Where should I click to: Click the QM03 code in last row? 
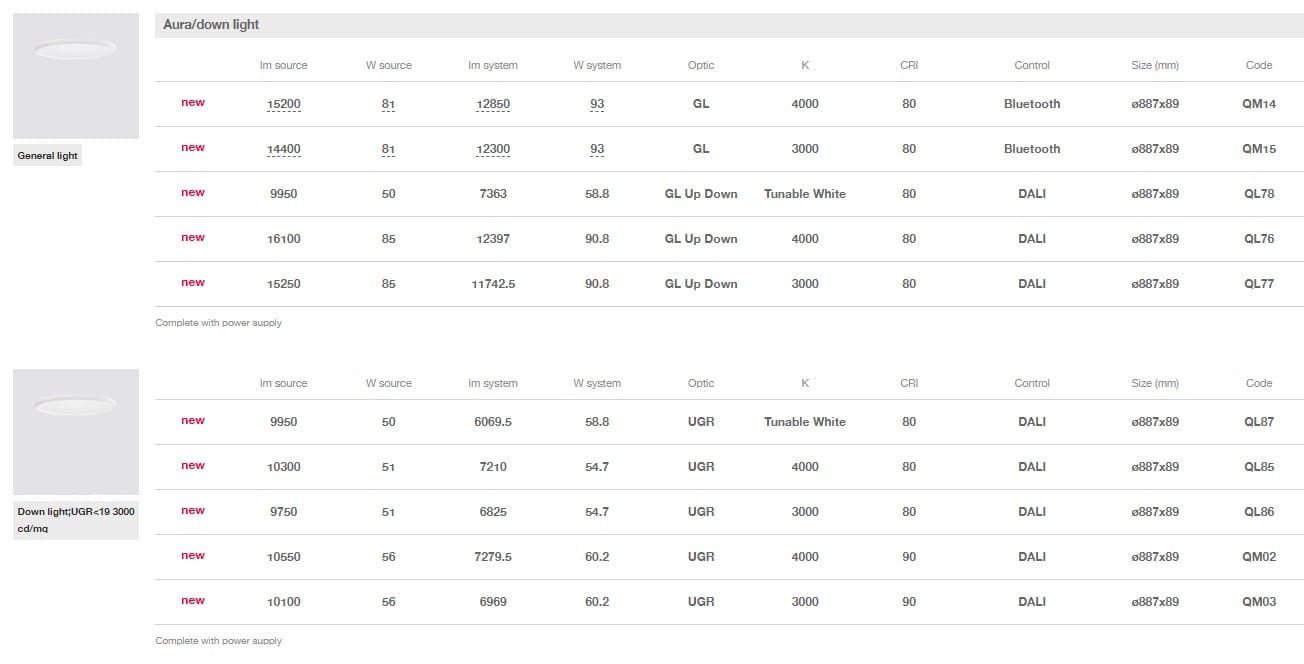pos(1258,602)
